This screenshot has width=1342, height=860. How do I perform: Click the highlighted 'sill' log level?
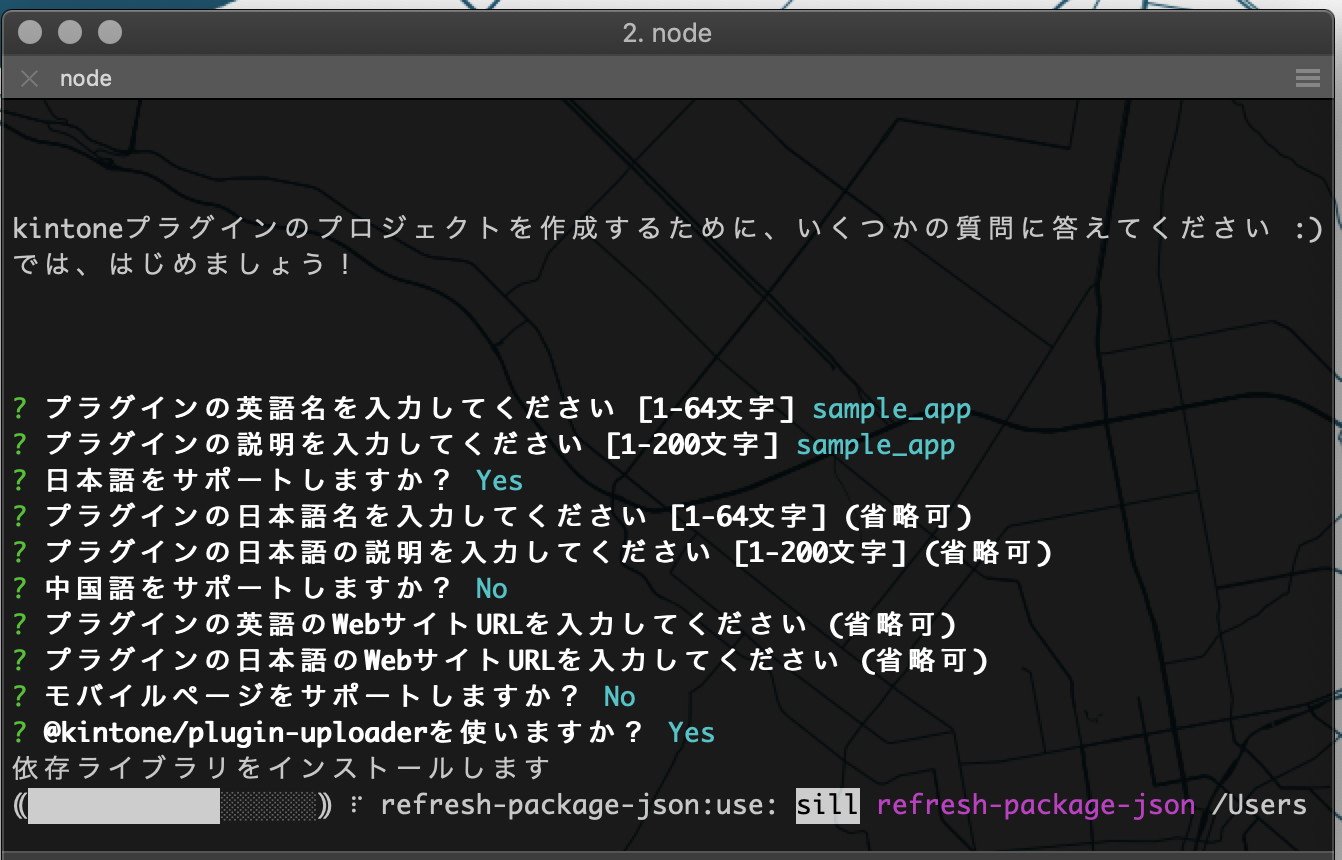coord(828,805)
